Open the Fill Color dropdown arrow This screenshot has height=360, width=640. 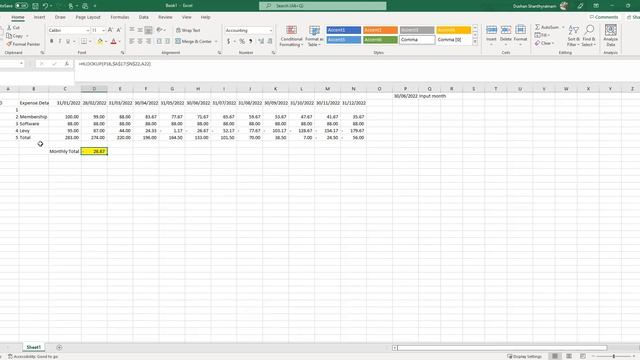(106, 41)
